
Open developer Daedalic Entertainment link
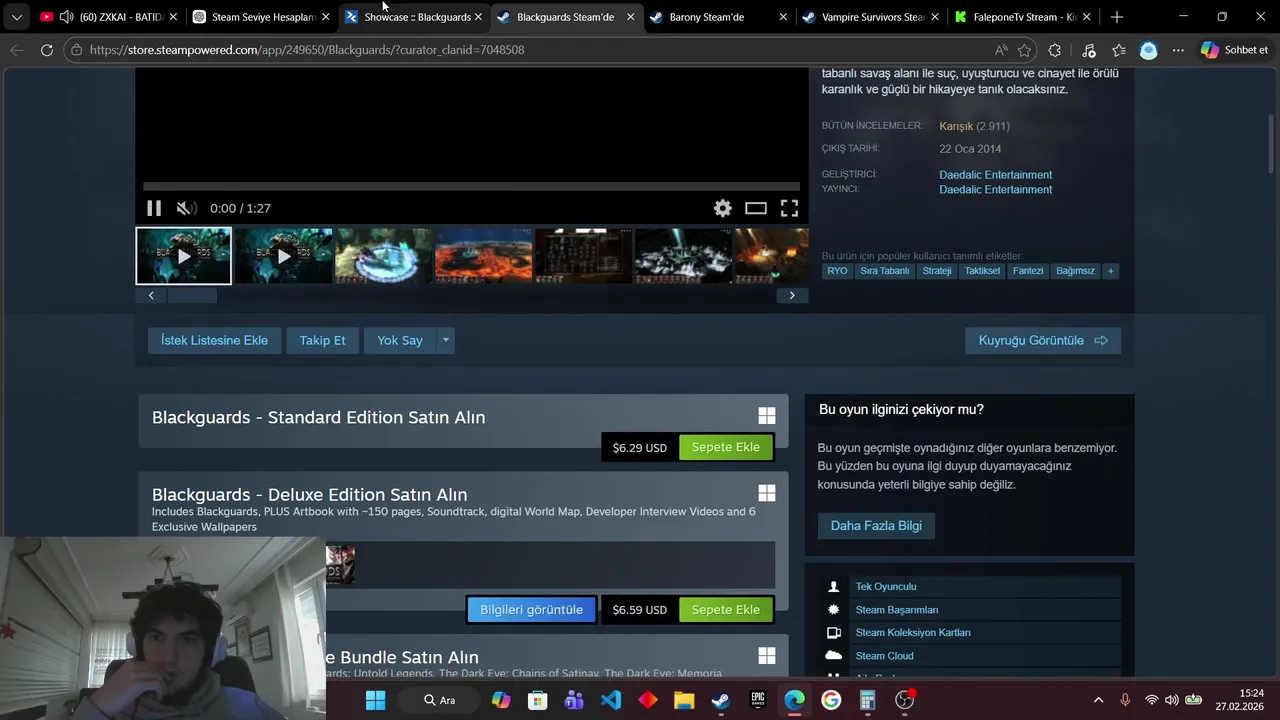(x=995, y=175)
